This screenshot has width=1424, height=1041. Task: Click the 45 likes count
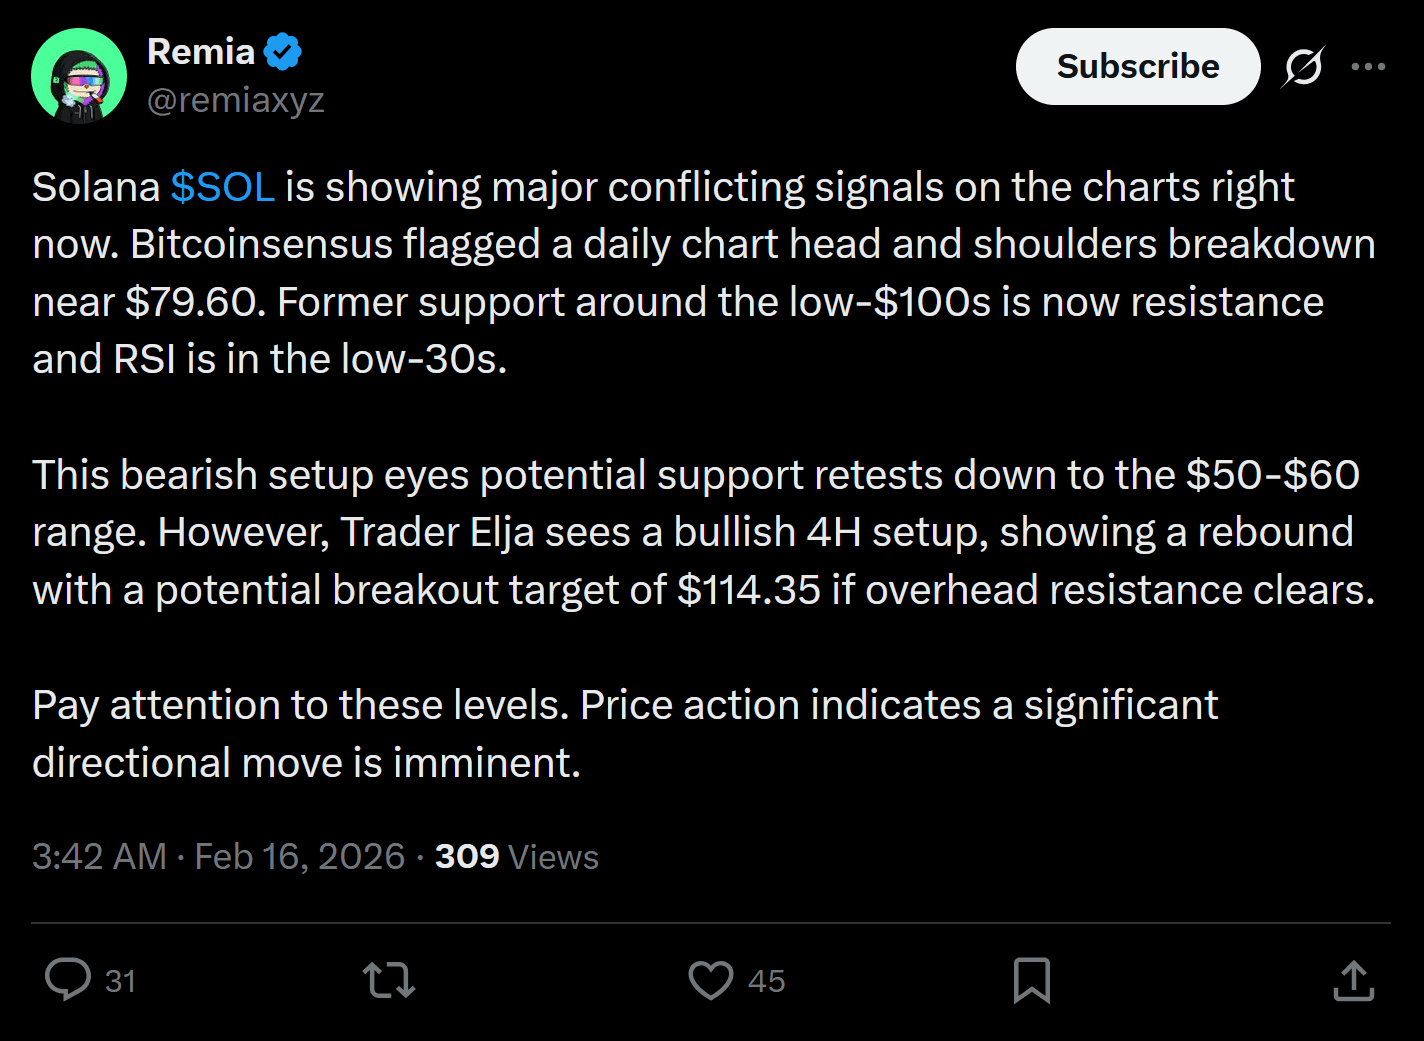[766, 981]
